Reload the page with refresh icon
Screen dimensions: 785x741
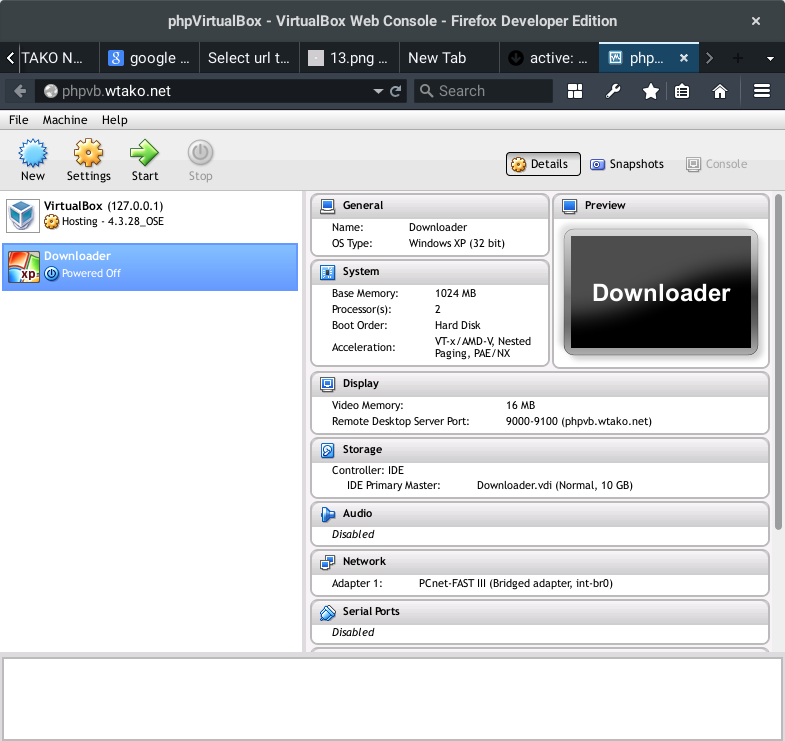(396, 91)
